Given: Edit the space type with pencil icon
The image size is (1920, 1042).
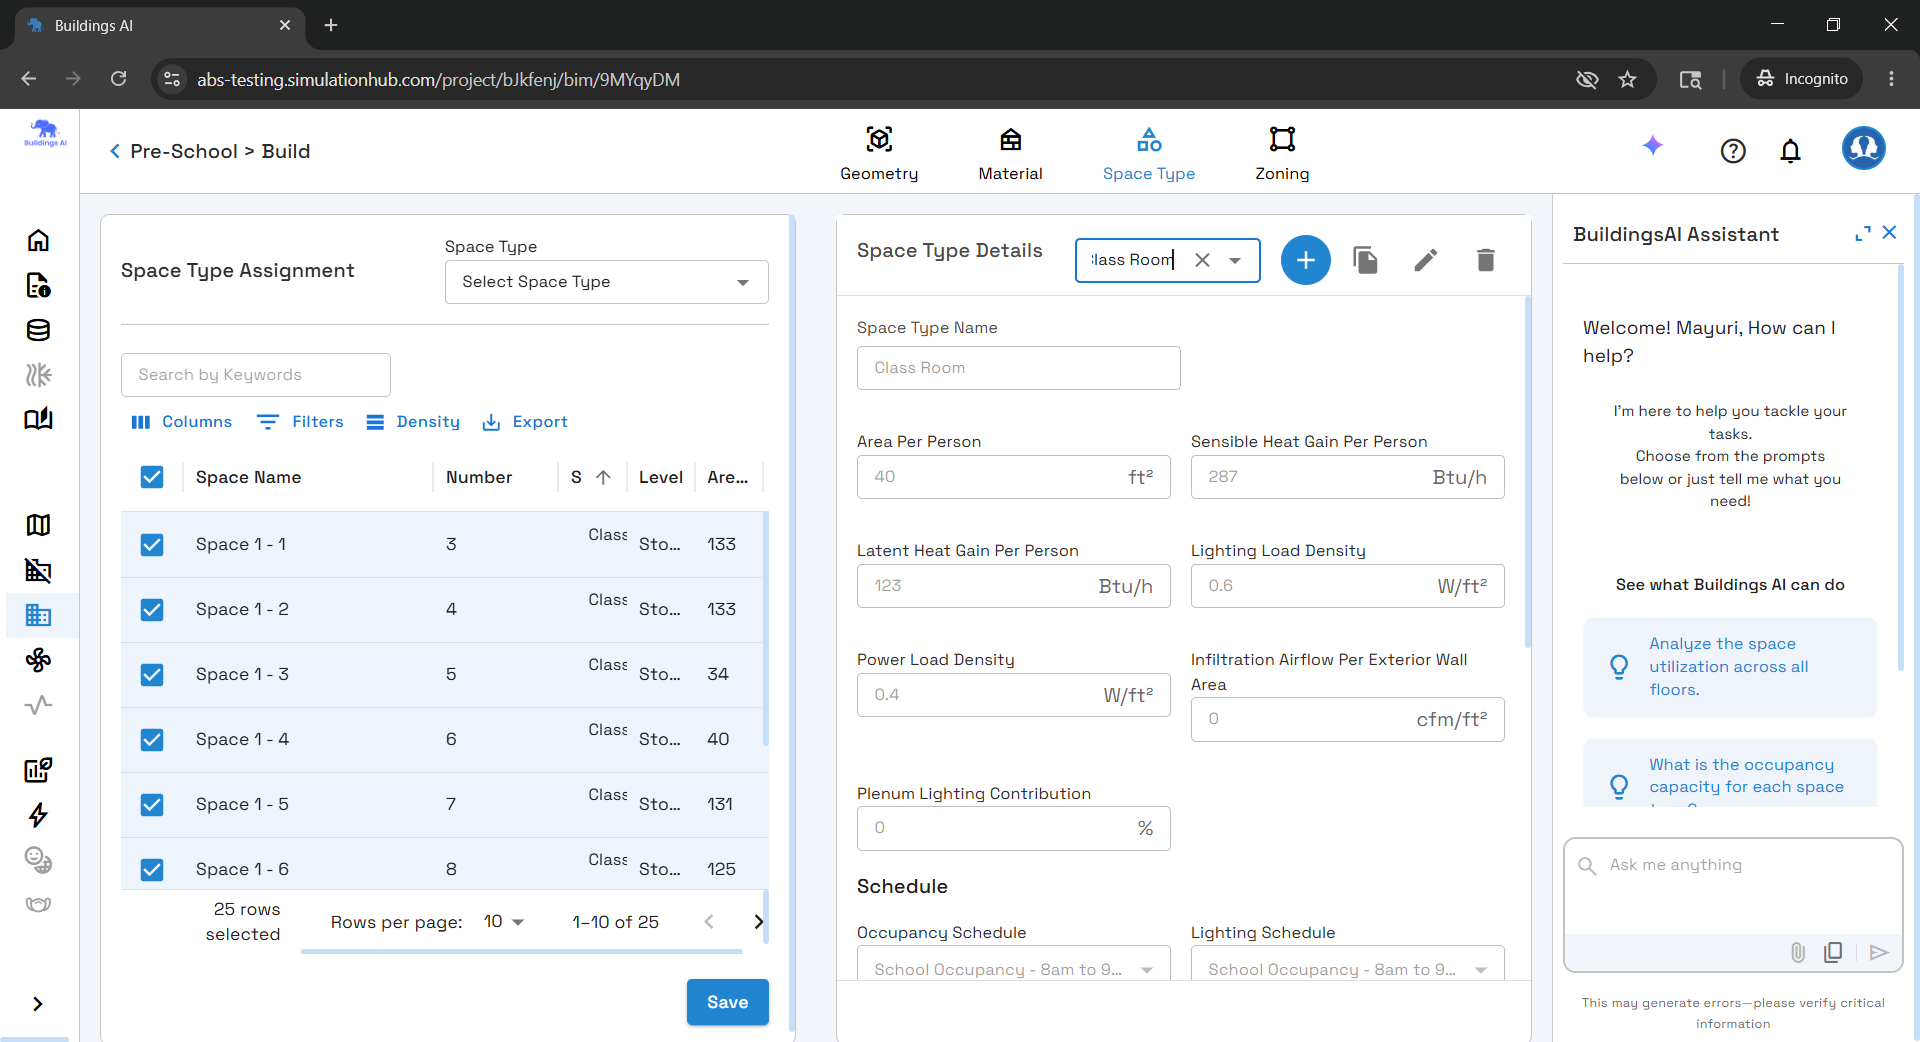Looking at the screenshot, I should click(1426, 260).
